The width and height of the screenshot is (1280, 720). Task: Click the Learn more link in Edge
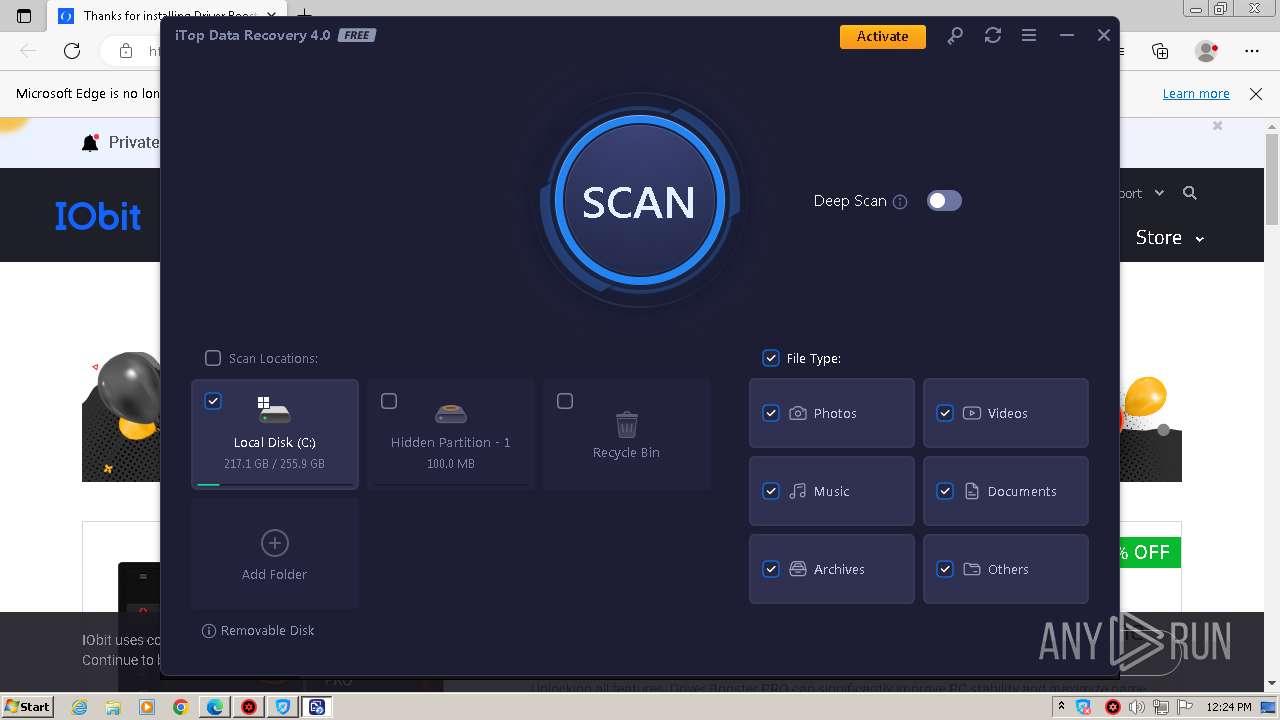click(x=1196, y=94)
